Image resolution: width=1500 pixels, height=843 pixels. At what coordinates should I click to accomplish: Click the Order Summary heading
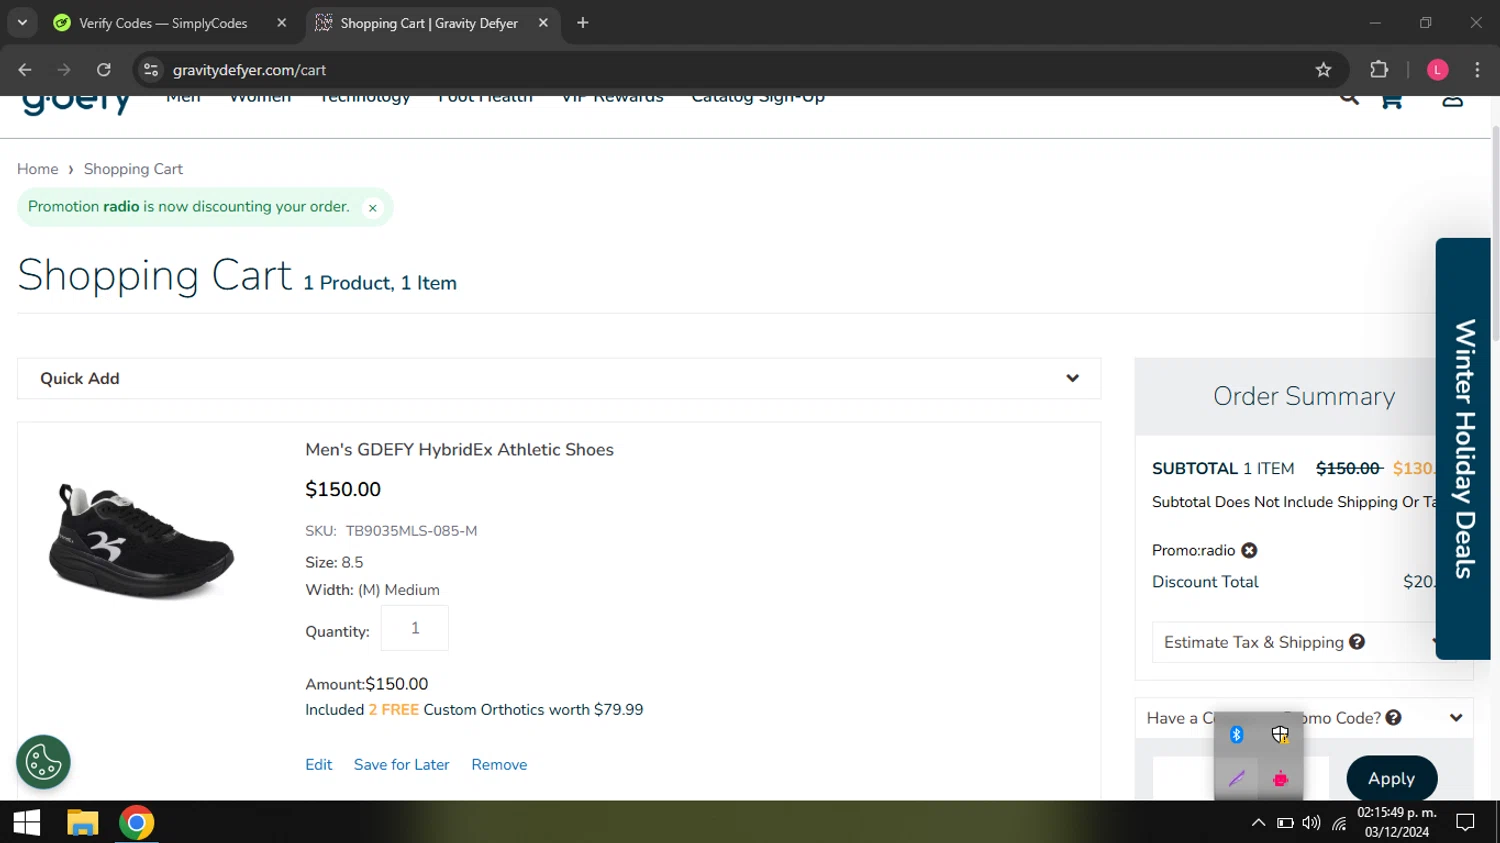tap(1304, 396)
